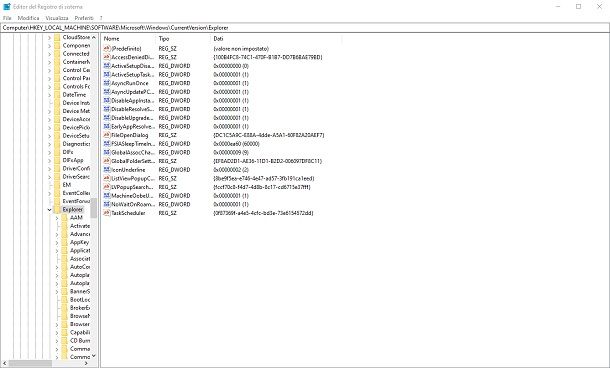This screenshot has height=368, width=610.
Task: Click the IconUnderline DWORD icon
Action: [107, 170]
